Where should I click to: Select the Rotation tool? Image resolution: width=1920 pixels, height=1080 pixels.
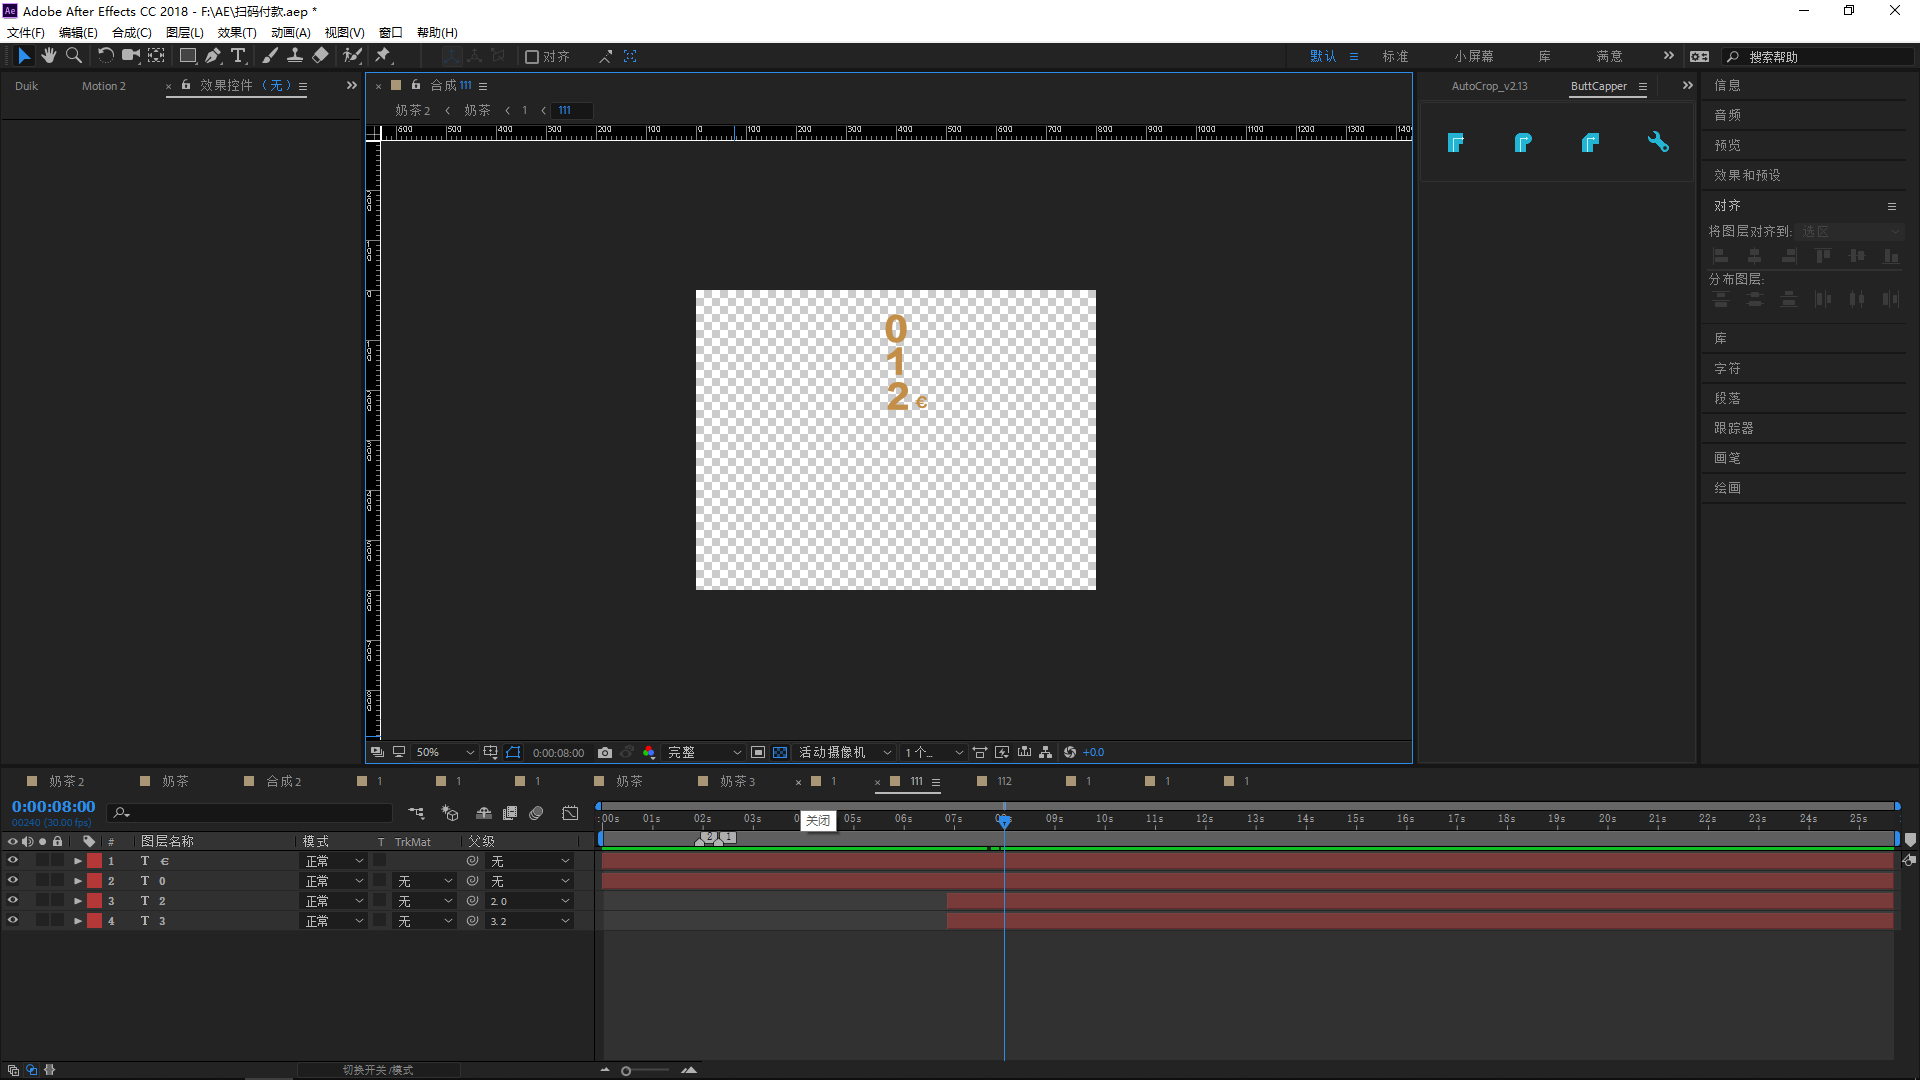(105, 56)
